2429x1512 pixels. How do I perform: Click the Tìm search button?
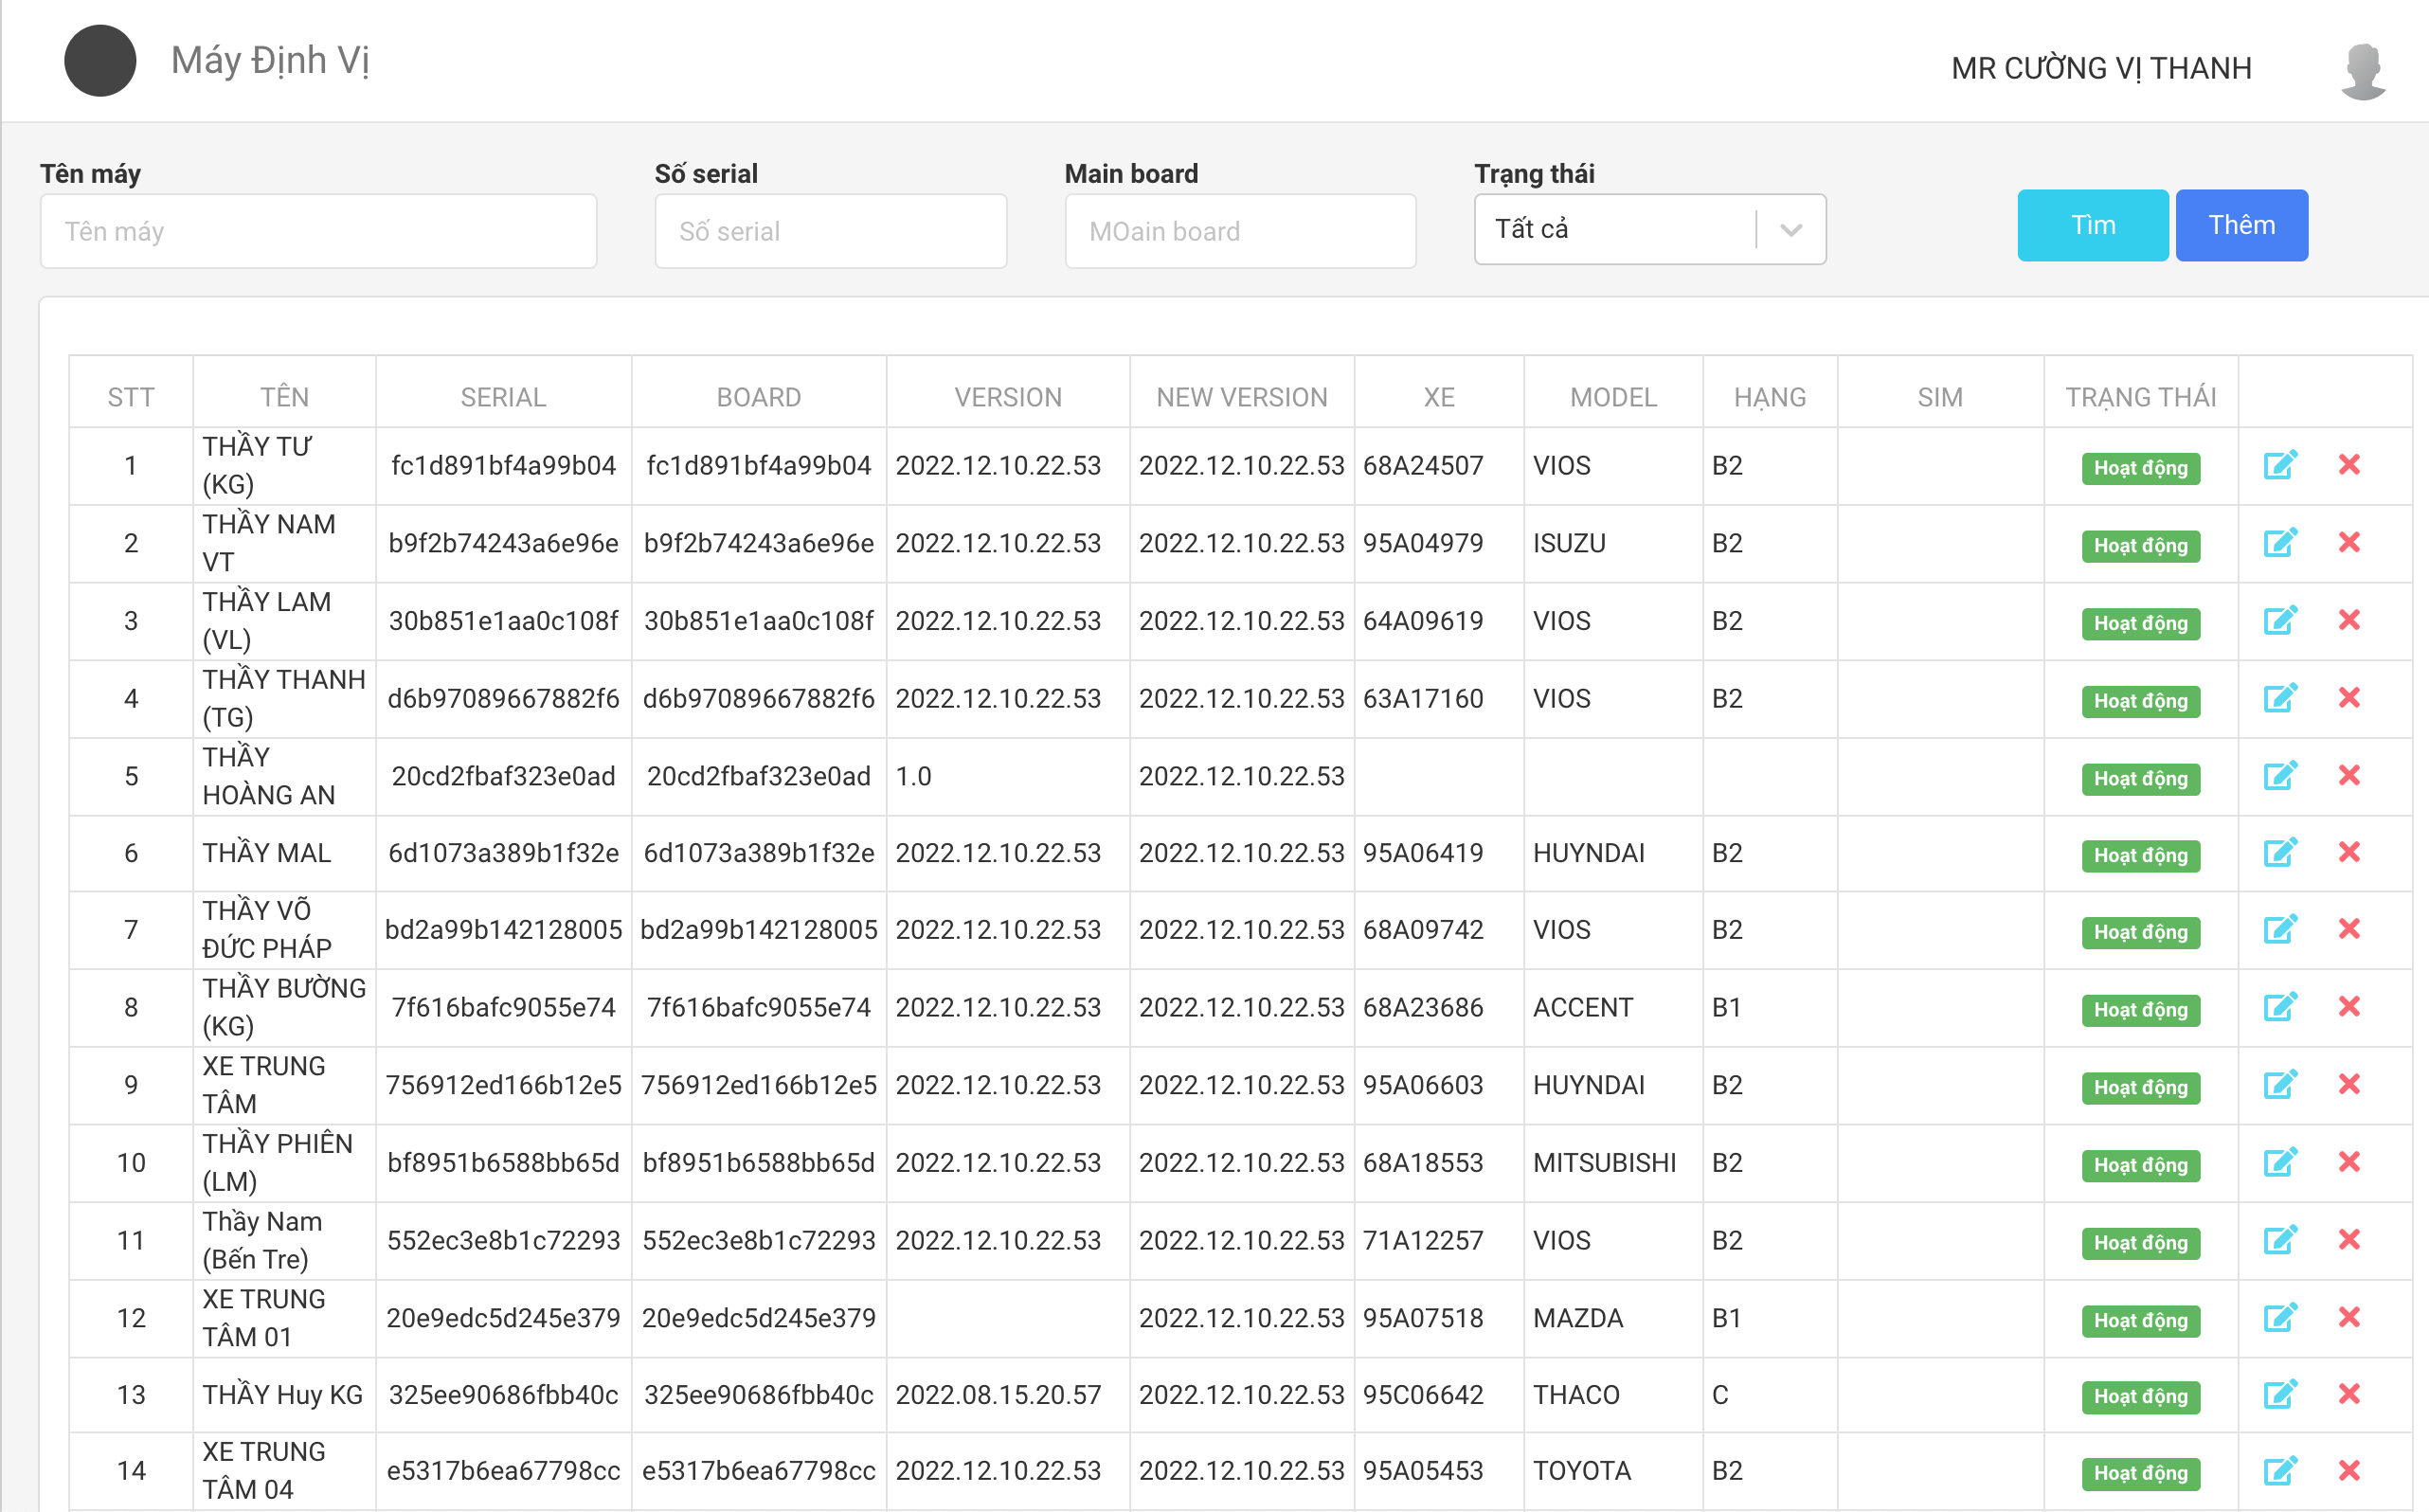coord(2092,225)
